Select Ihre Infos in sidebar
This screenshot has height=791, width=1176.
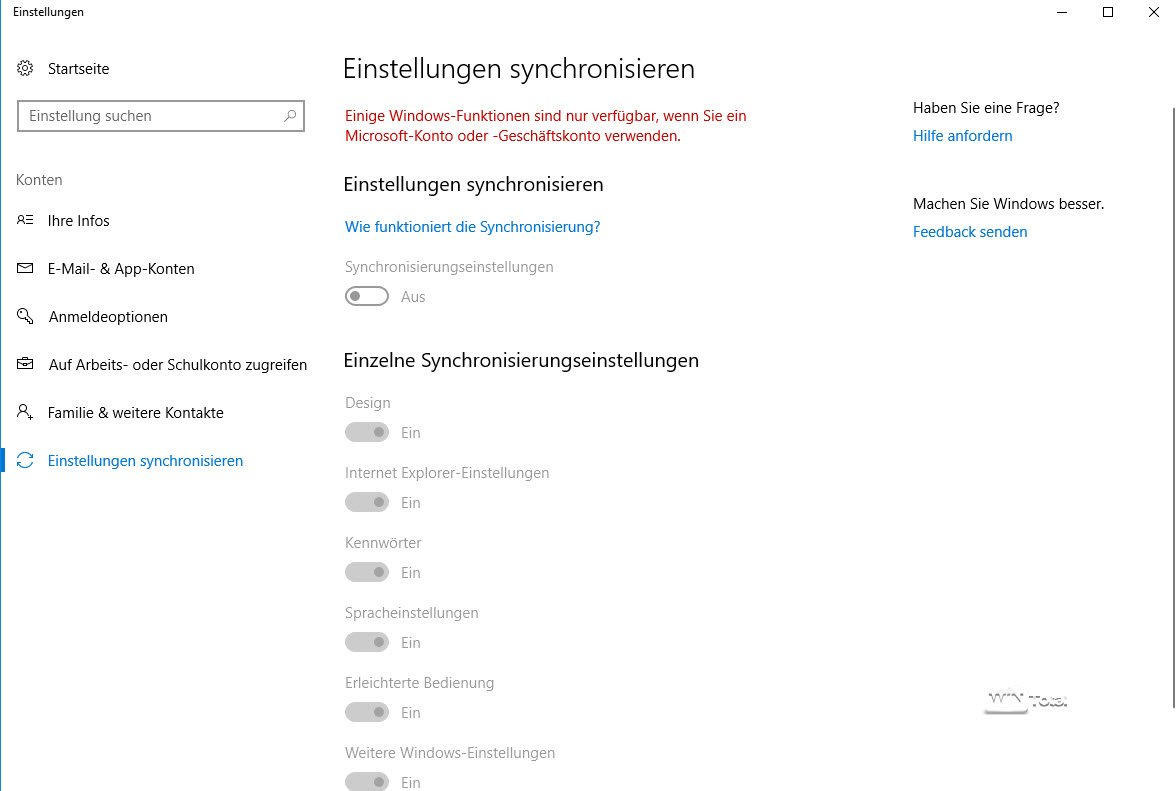[79, 221]
